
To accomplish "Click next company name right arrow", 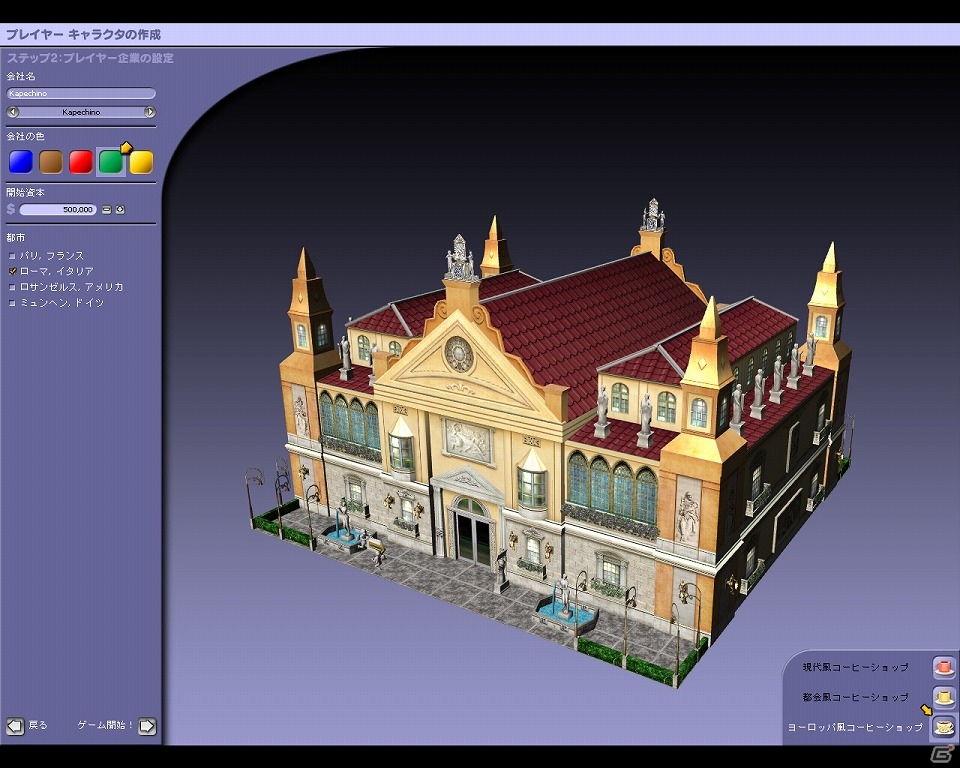I will point(149,112).
